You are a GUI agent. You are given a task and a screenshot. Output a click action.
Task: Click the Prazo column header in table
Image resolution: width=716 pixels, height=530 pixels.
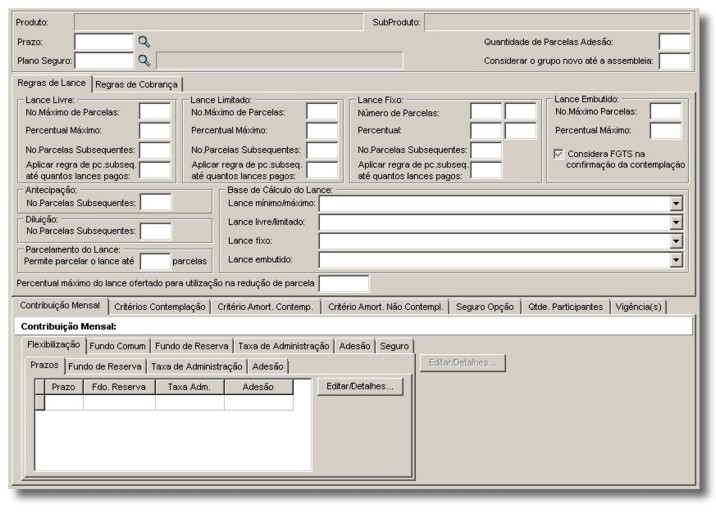[63, 387]
